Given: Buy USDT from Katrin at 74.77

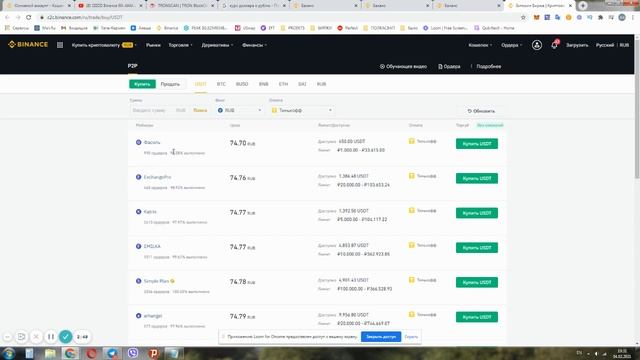Looking at the screenshot, I should [477, 213].
